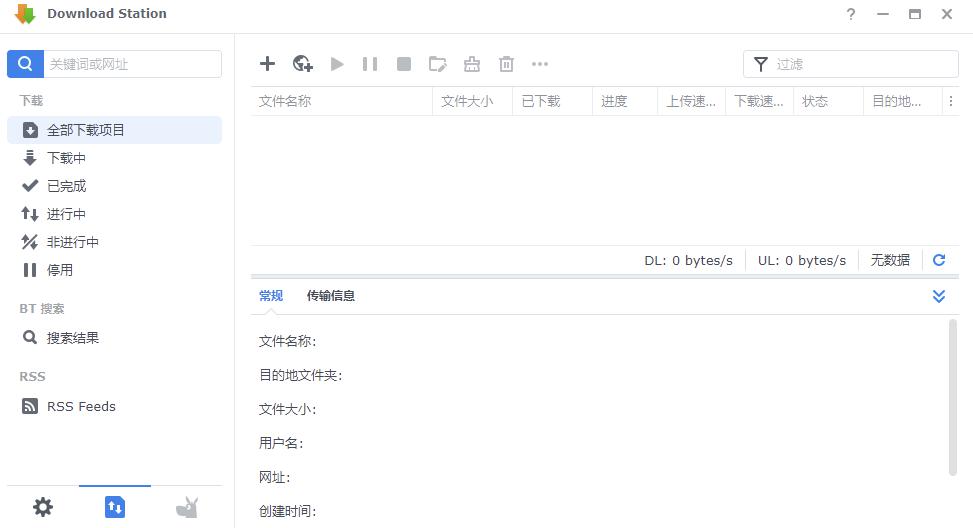Click the downloading arrow icon in sidebar
The image size is (973, 528).
[x=30, y=158]
